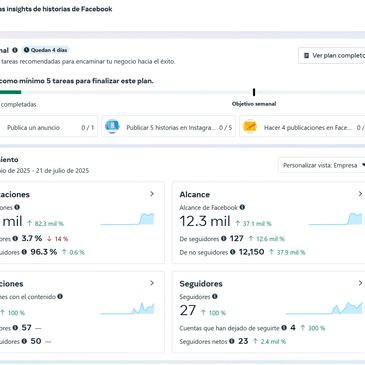
Task: Click the yellow Facebook publications task icon
Action: pos(250,127)
